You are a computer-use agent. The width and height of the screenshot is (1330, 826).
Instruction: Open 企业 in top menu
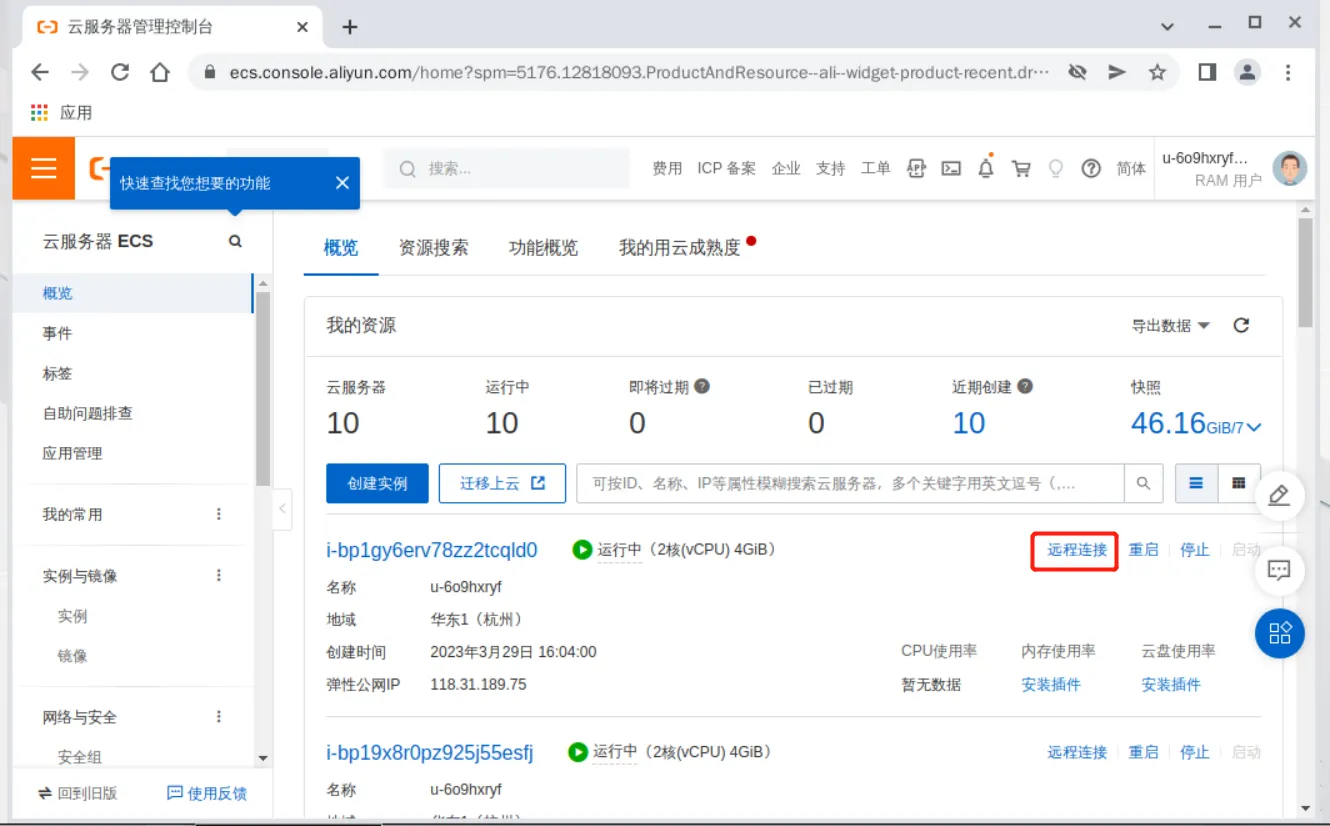pos(786,168)
